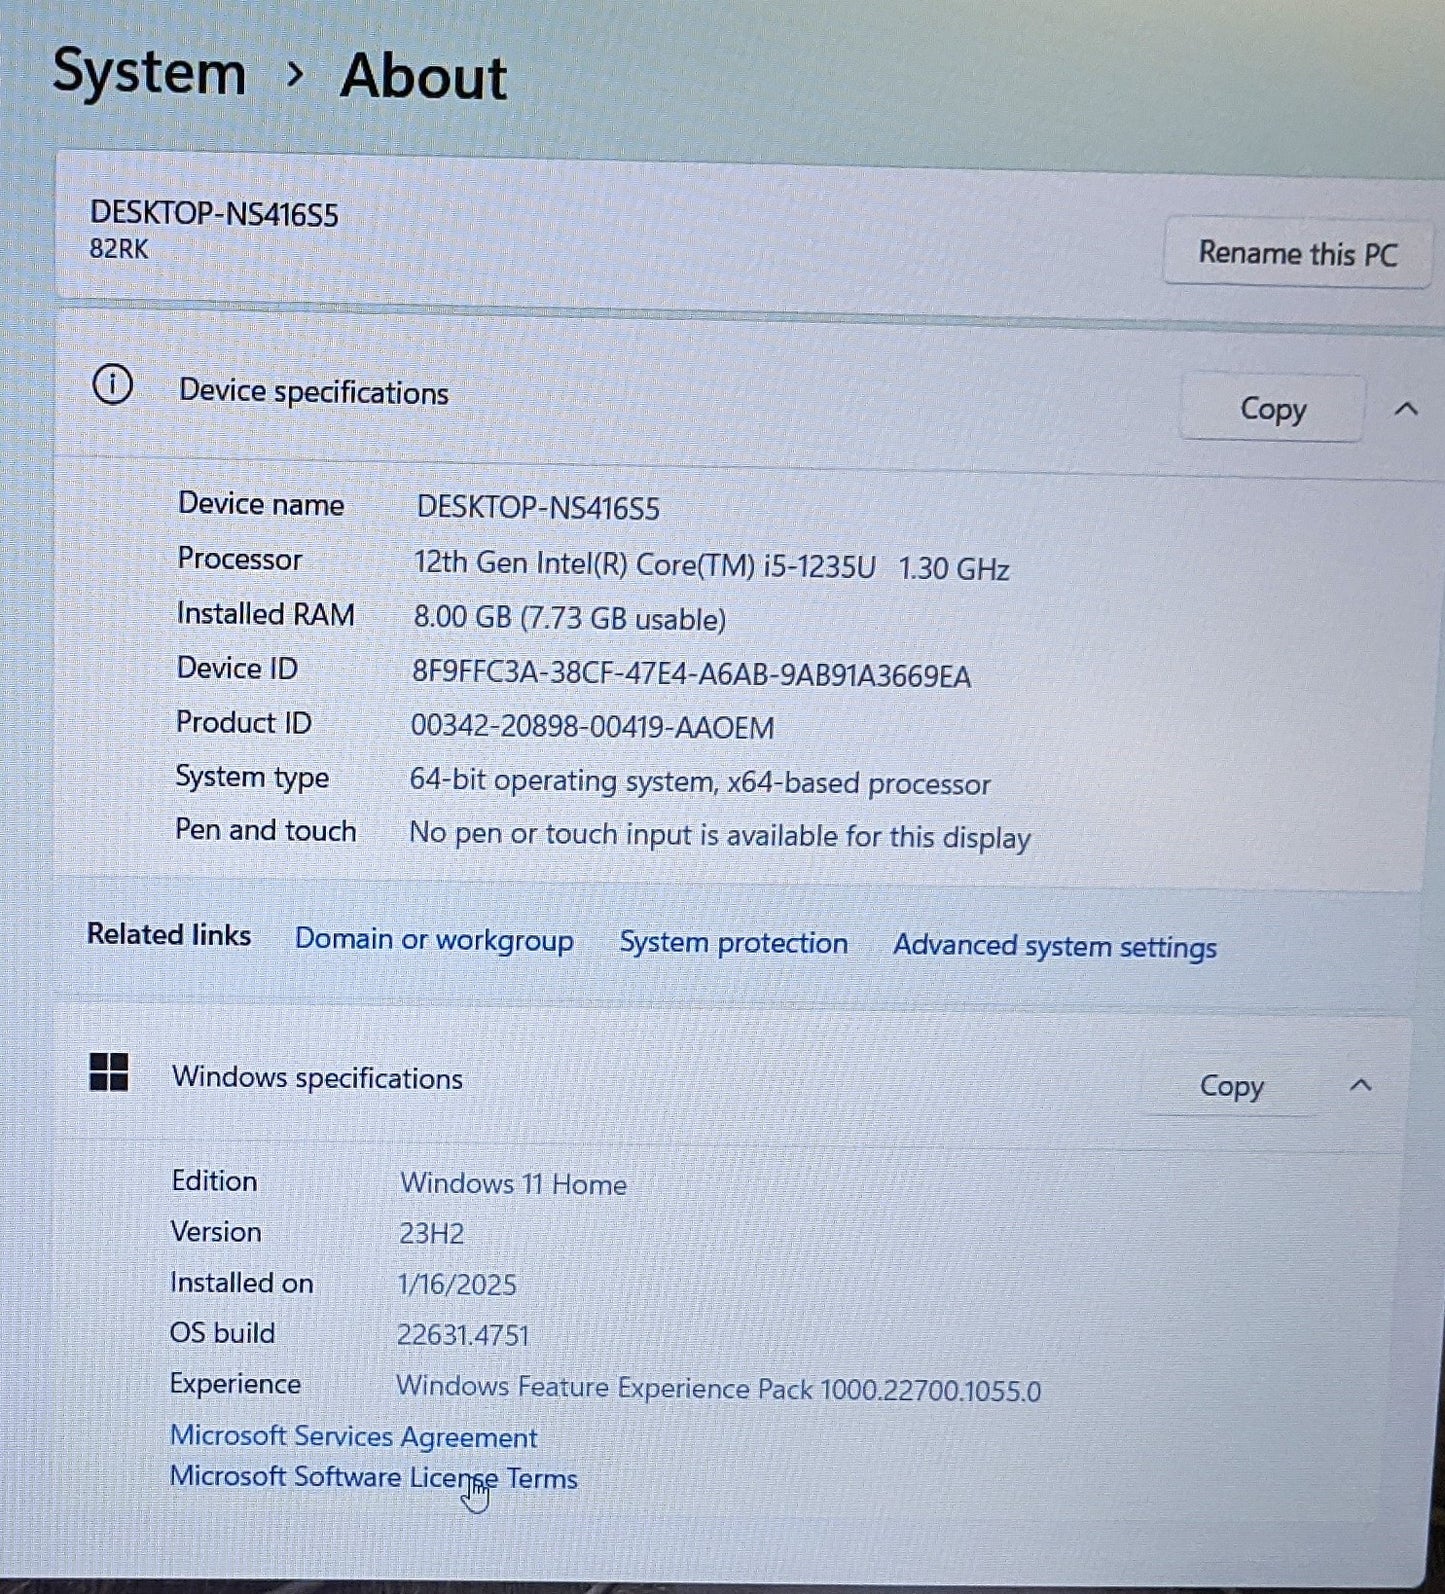Click the Installed RAM label
The height and width of the screenshot is (1594, 1445).
coord(265,614)
